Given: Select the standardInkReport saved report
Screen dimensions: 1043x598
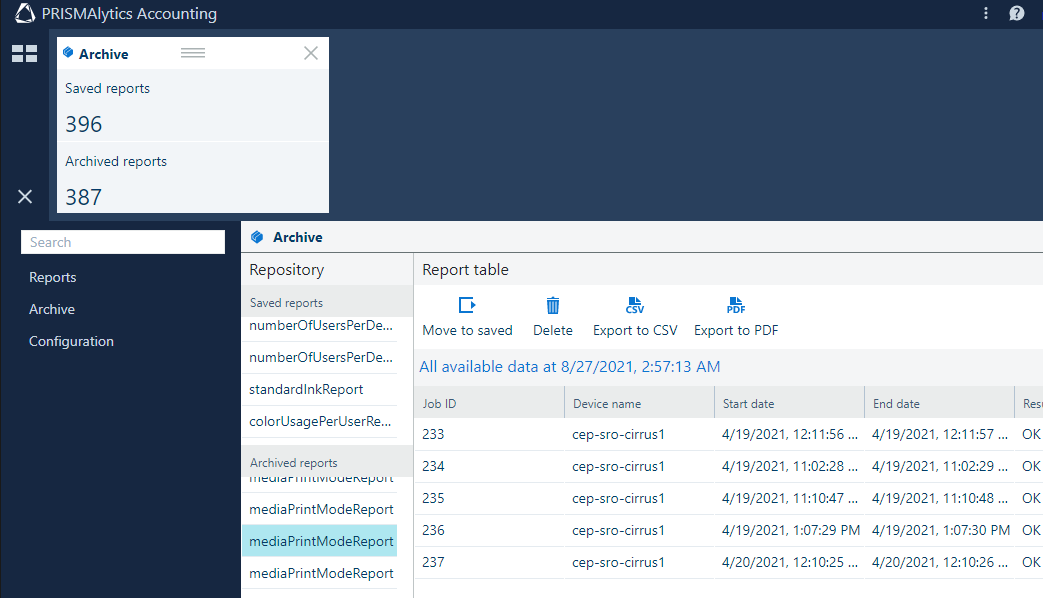Looking at the screenshot, I should tap(306, 389).
